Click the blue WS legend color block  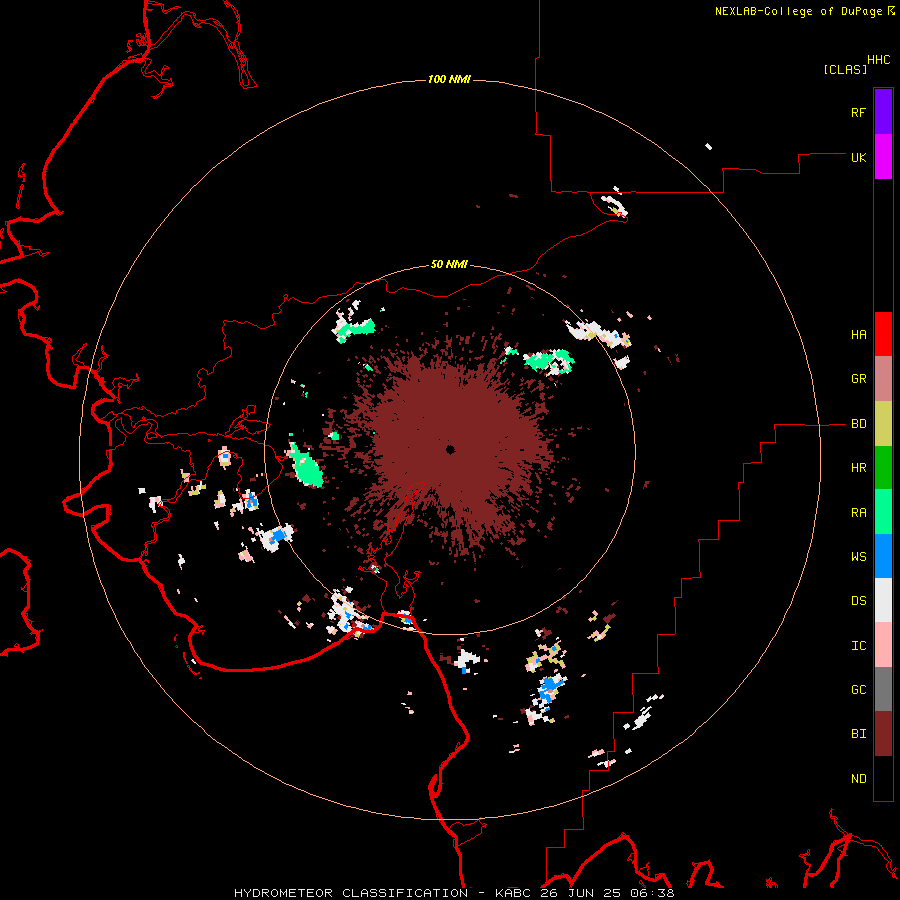pos(883,556)
